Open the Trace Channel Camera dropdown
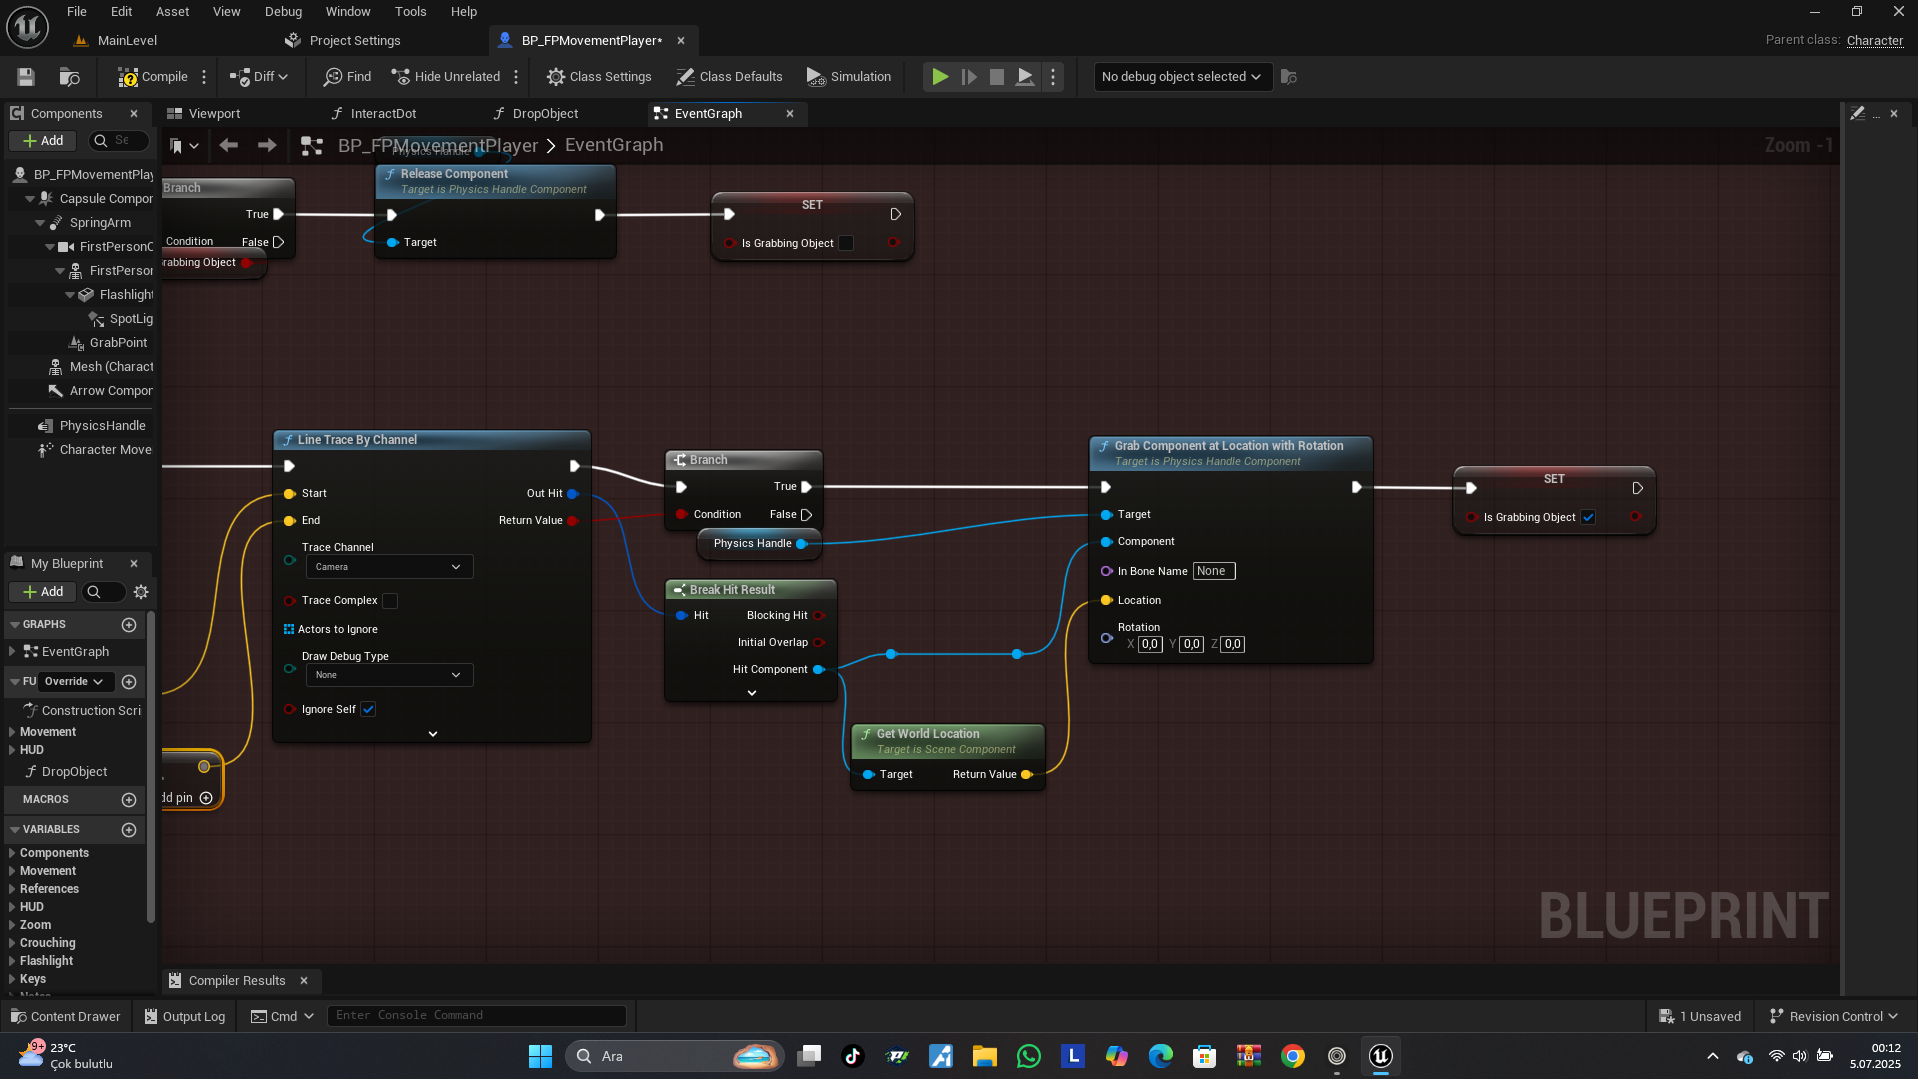1918x1079 pixels. [x=388, y=567]
